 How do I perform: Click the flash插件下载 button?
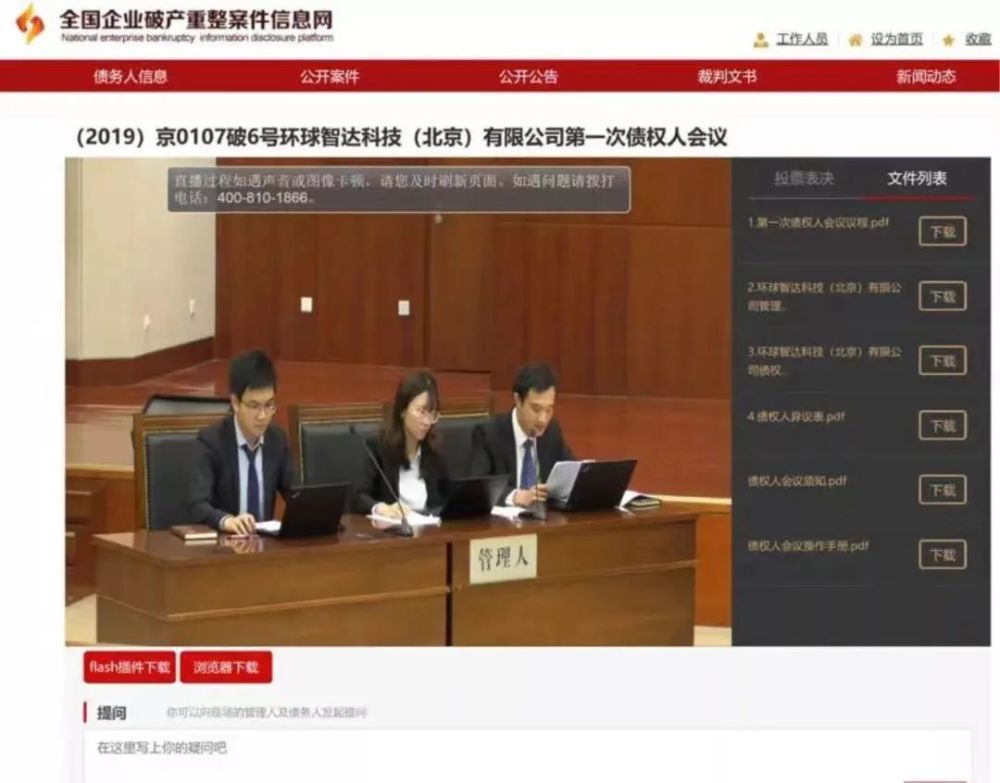[129, 668]
